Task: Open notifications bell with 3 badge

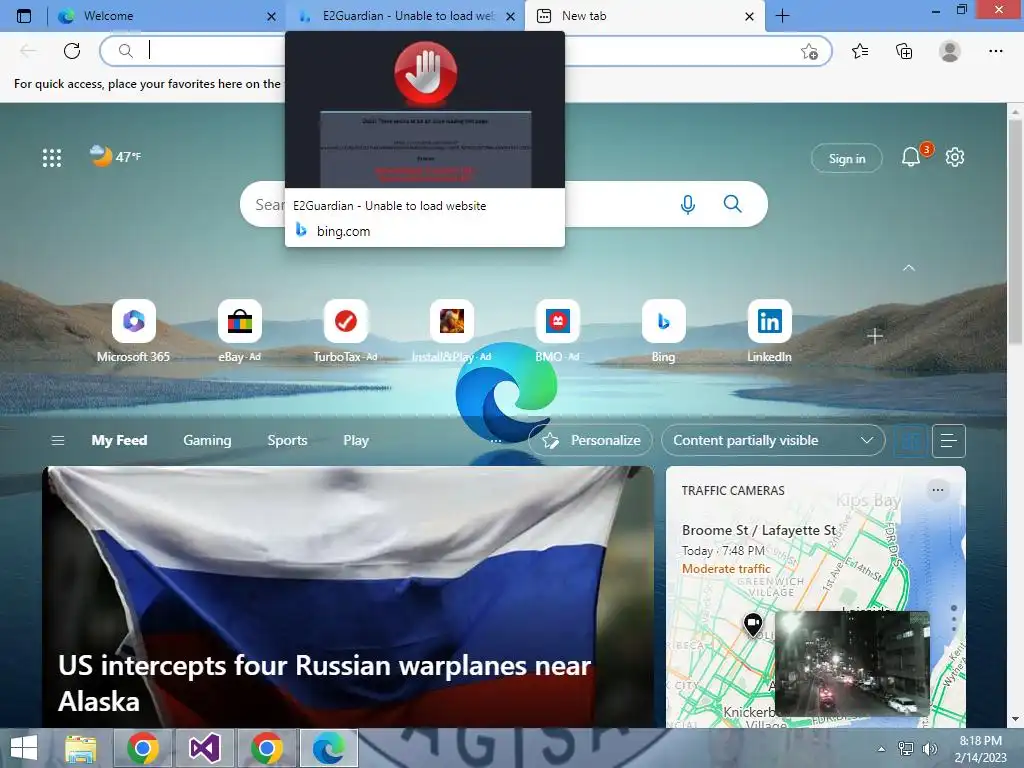Action: pyautogui.click(x=911, y=157)
